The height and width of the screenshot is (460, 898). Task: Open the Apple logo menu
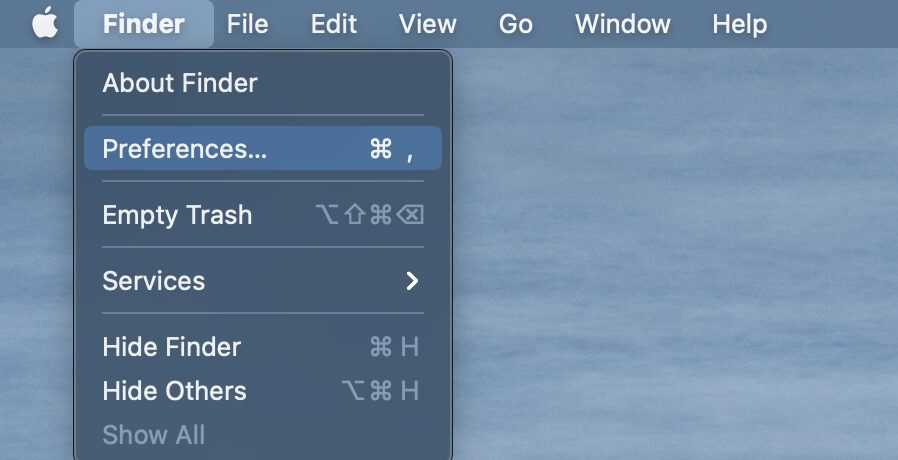point(45,23)
